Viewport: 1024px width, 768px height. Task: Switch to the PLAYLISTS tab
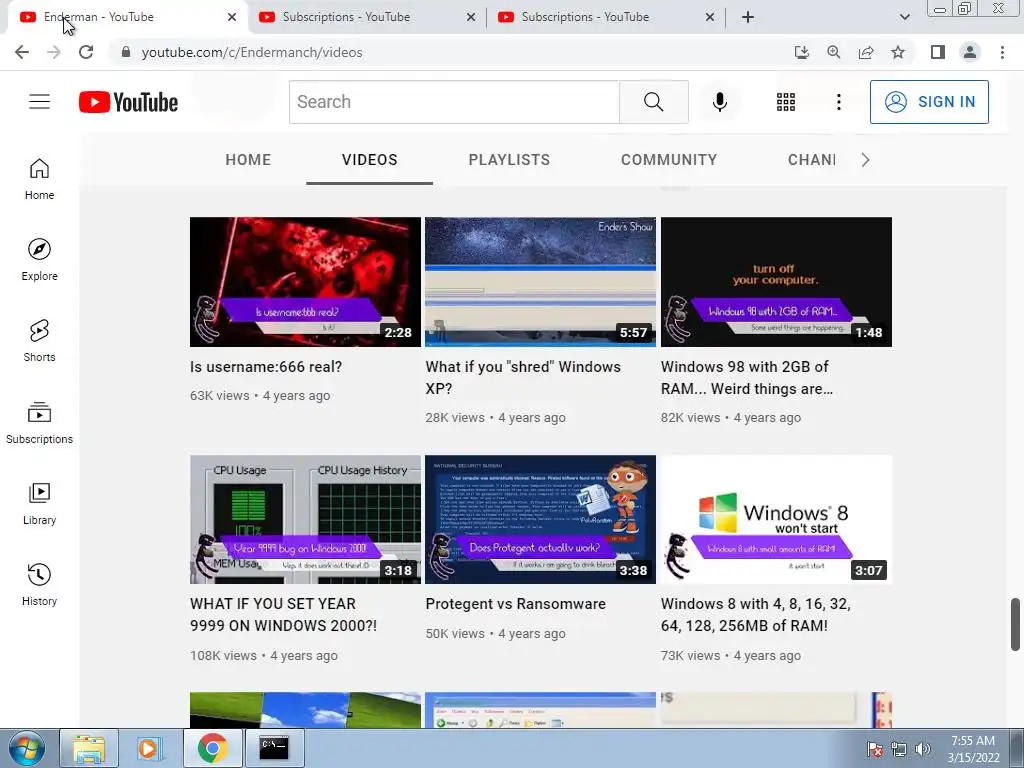coord(509,160)
